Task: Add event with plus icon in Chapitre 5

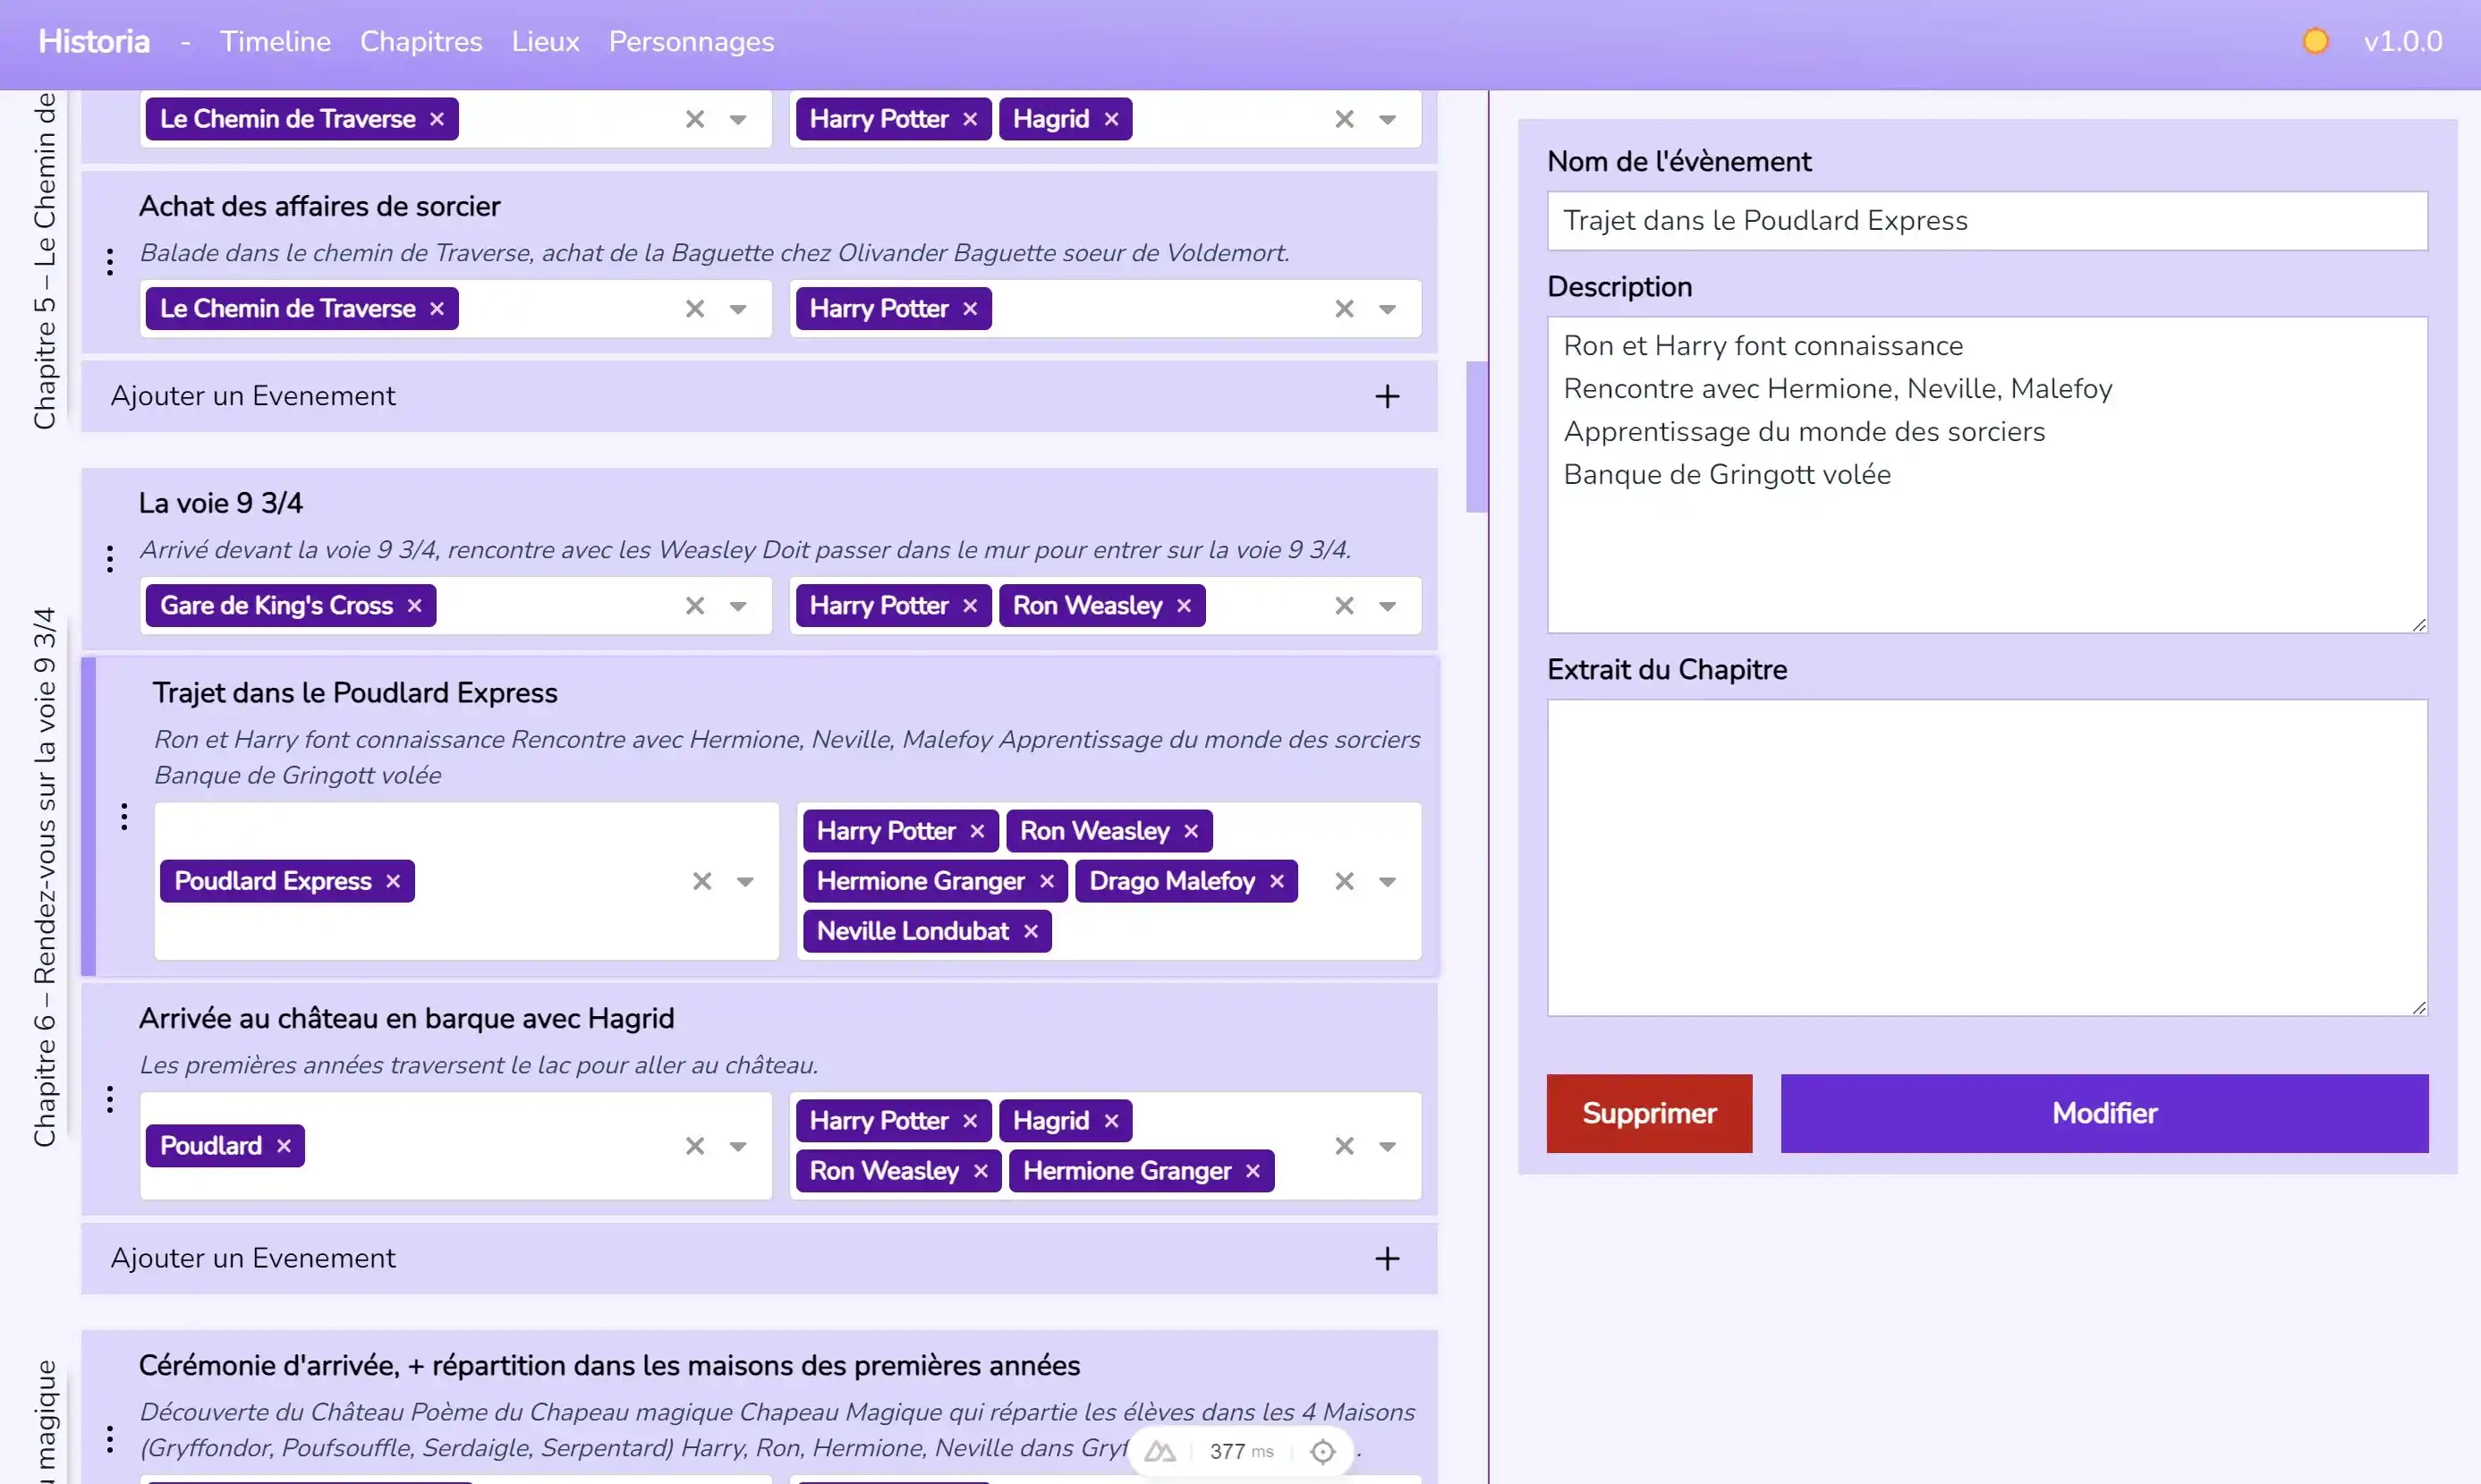Action: click(x=1387, y=397)
